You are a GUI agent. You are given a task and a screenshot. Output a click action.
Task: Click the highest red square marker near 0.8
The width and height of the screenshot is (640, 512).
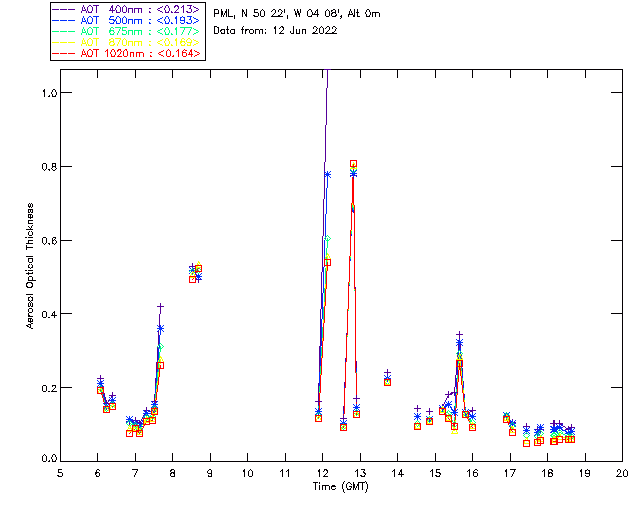pos(353,164)
